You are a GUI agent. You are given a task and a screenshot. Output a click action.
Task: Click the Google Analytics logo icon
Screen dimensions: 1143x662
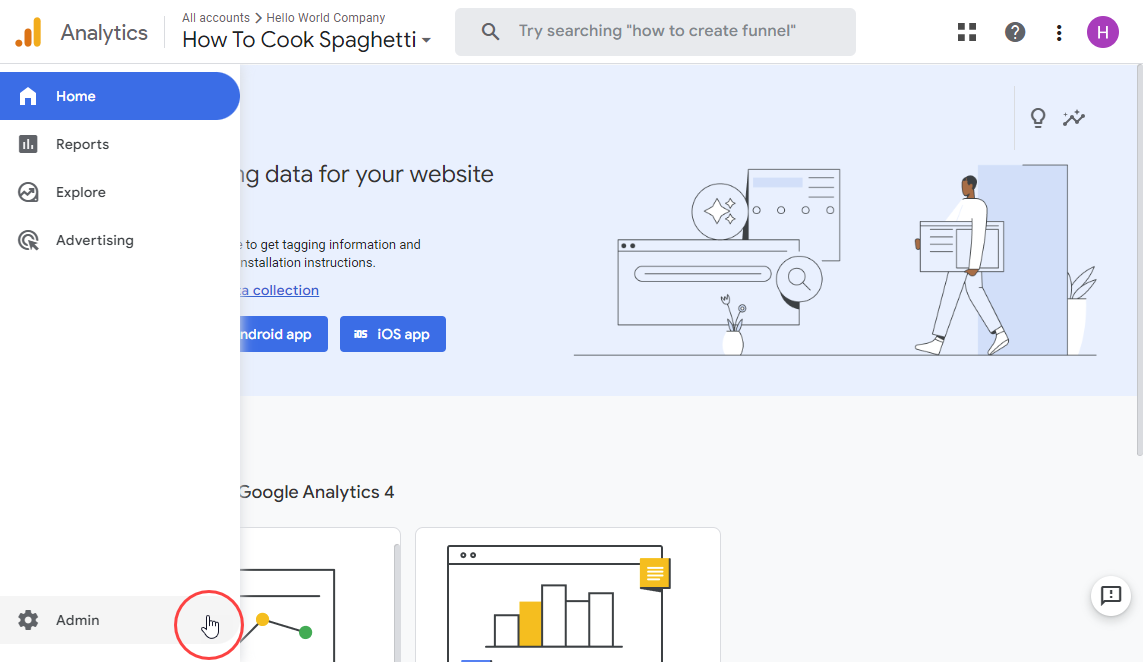point(28,32)
